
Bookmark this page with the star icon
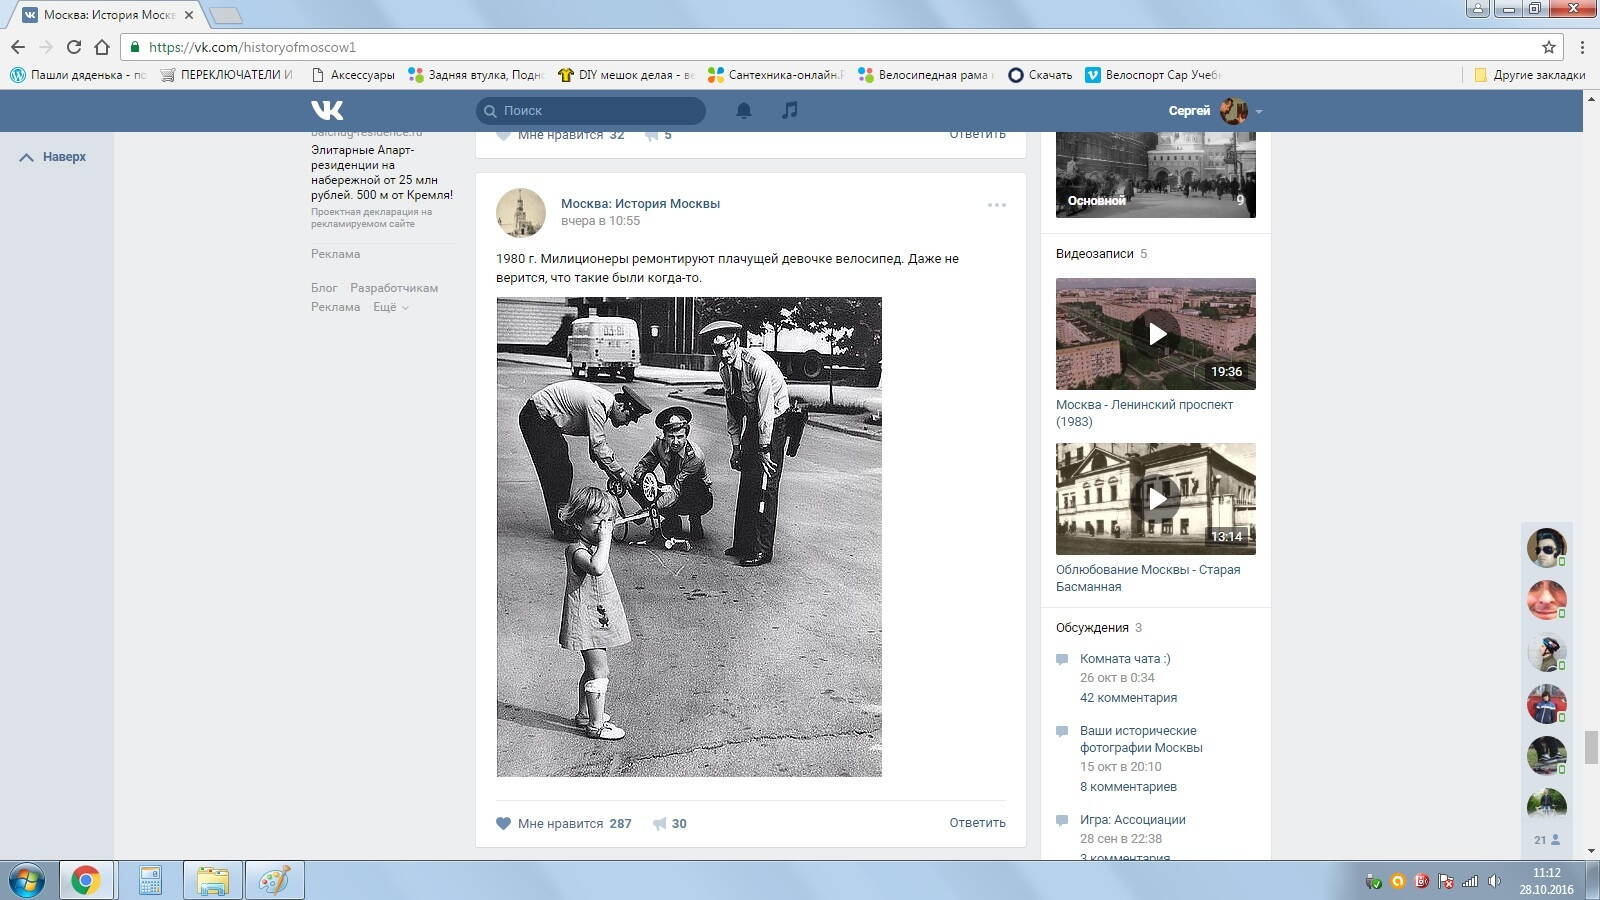click(x=1549, y=47)
